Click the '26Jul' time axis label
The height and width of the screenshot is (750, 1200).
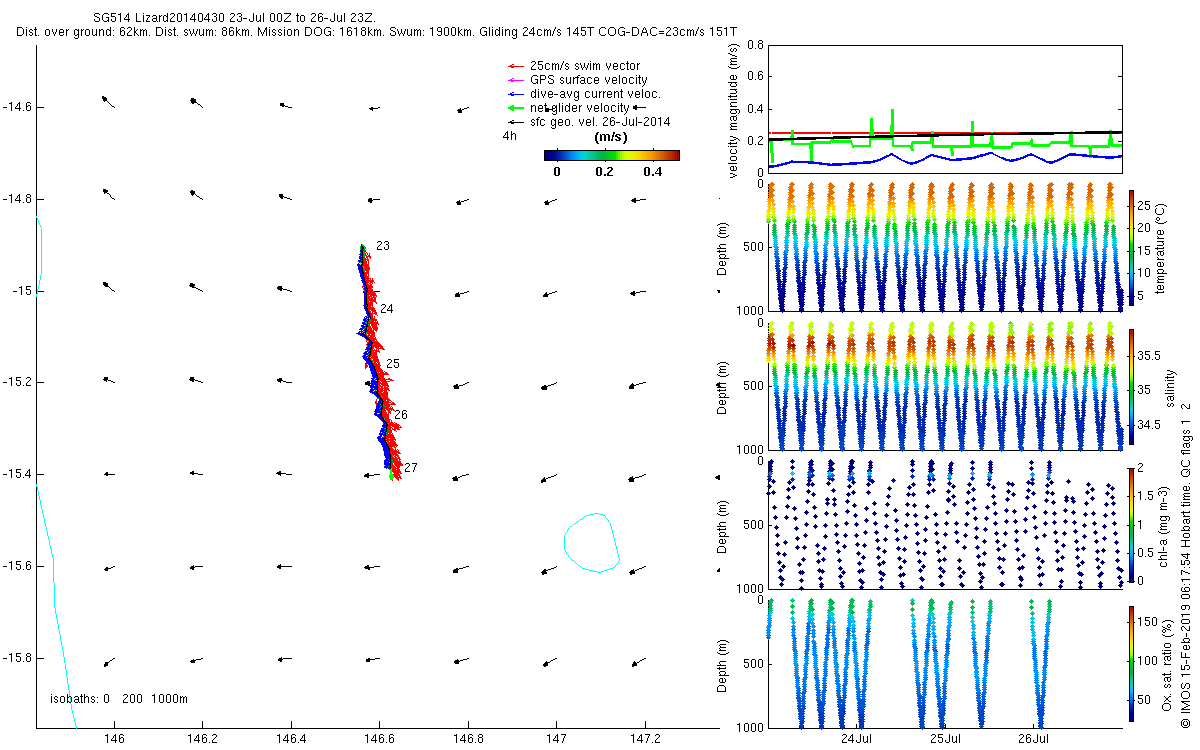(x=1034, y=738)
